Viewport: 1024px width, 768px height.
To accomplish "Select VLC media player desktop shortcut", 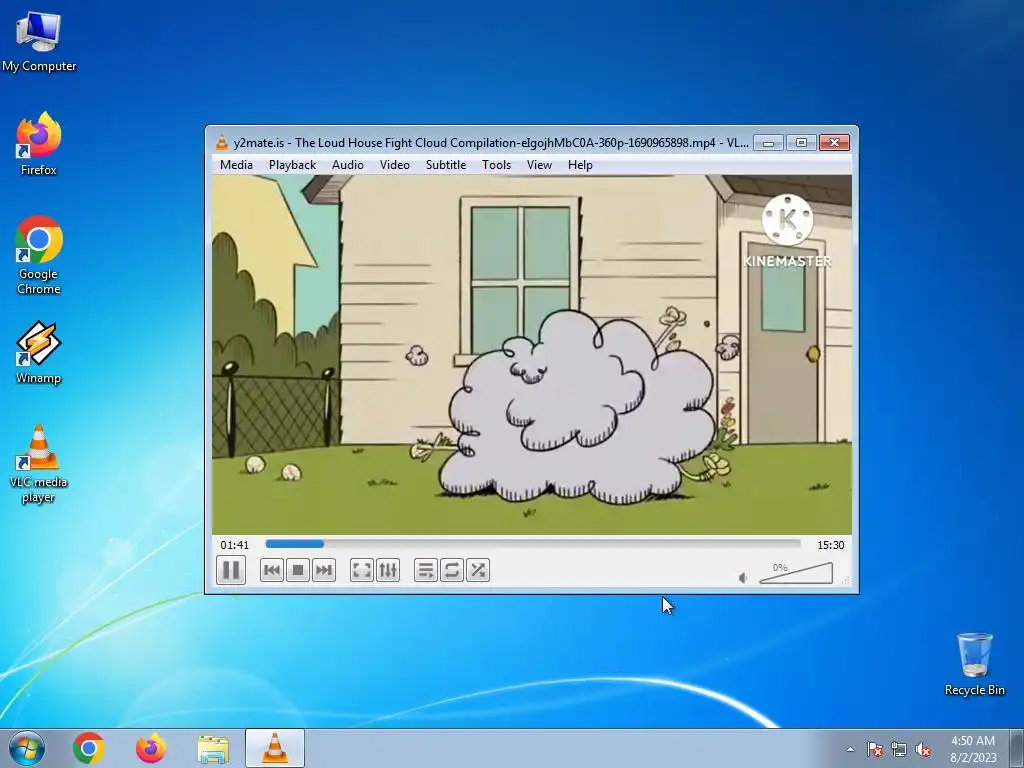I will [39, 464].
